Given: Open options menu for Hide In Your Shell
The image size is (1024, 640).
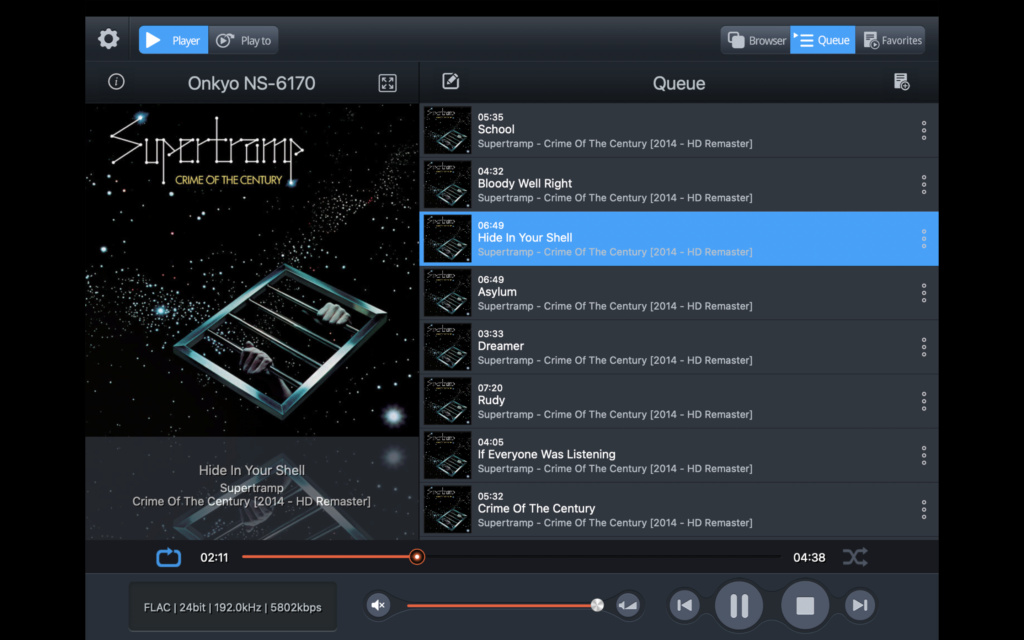Looking at the screenshot, I should 923,238.
